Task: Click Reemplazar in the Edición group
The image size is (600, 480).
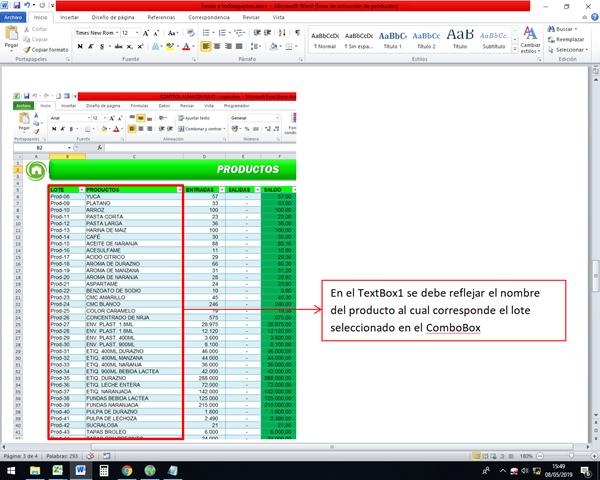Action: tap(566, 39)
